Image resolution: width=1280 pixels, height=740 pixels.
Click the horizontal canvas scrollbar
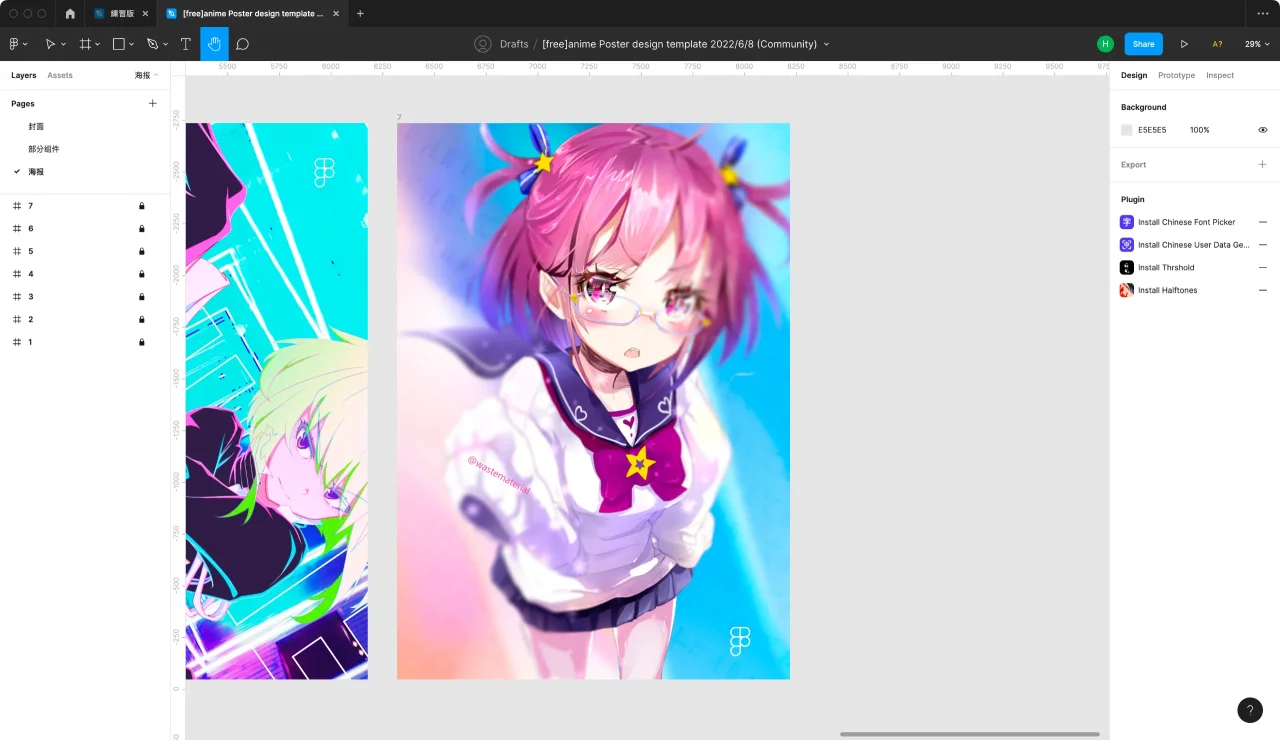[x=970, y=734]
